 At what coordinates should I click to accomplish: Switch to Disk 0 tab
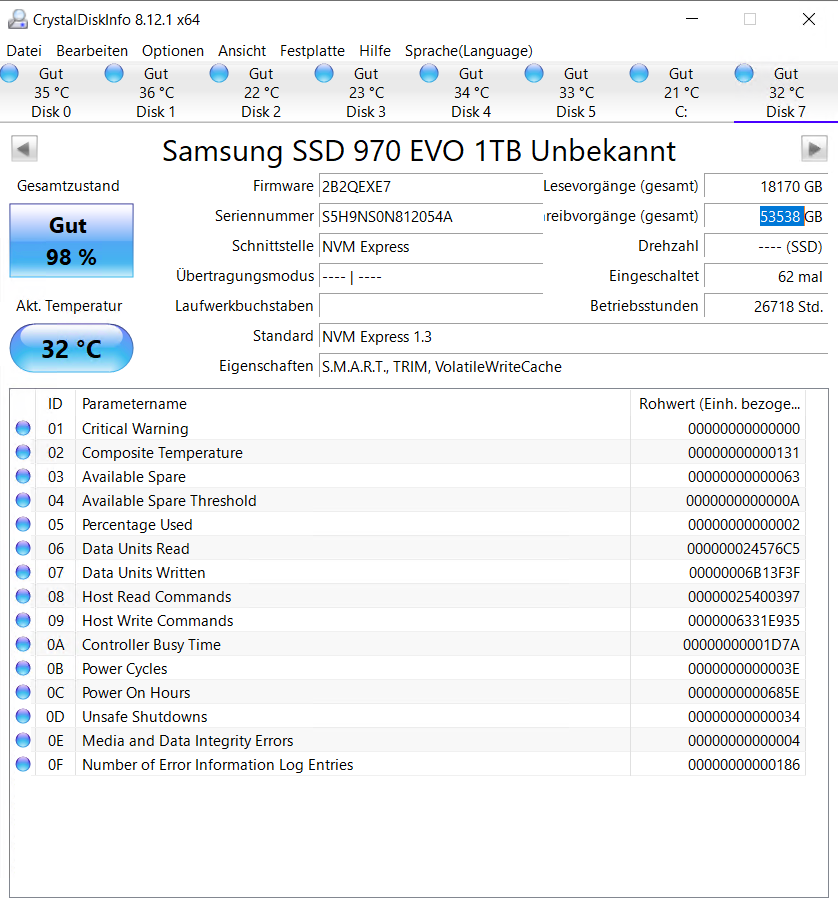coord(51,92)
